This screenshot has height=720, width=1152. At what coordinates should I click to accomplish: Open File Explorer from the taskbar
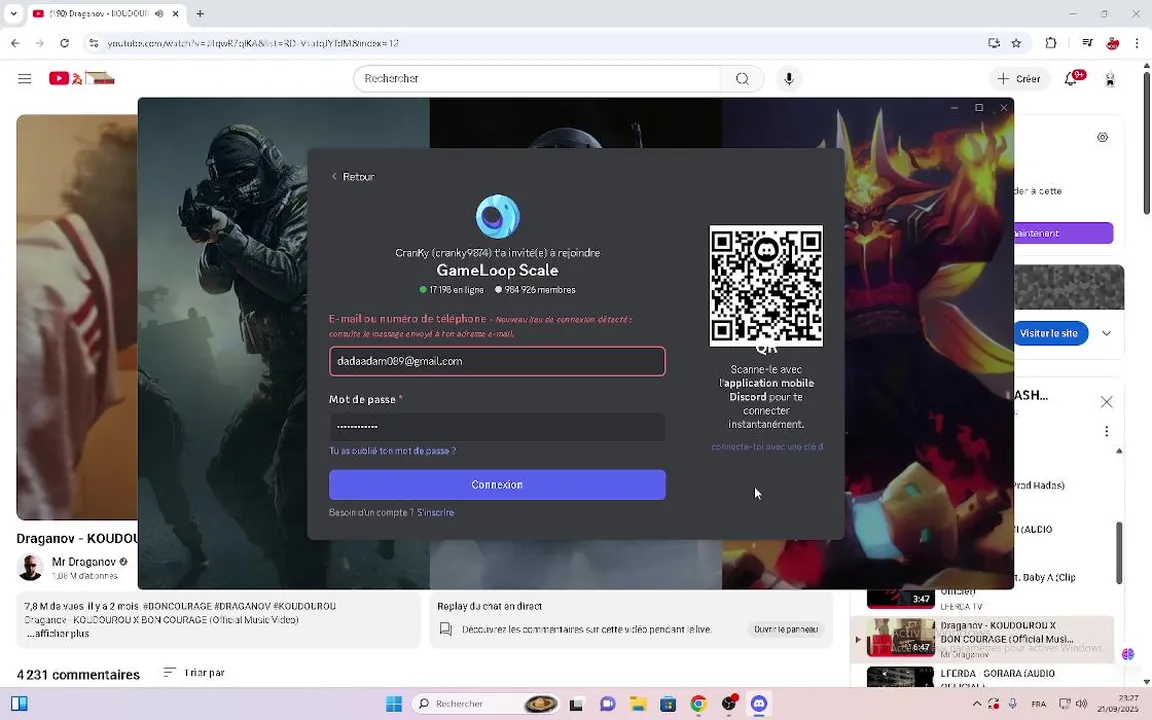(x=637, y=704)
